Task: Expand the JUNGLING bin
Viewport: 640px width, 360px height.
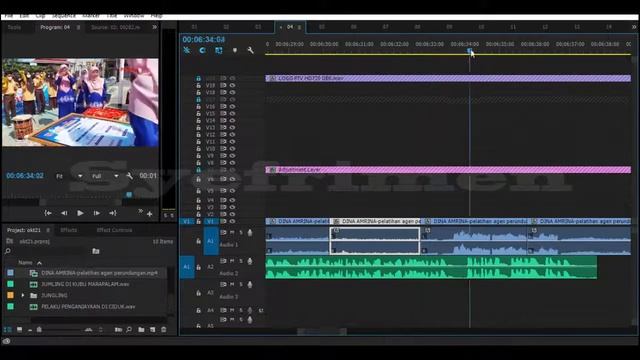Action: 23,295
